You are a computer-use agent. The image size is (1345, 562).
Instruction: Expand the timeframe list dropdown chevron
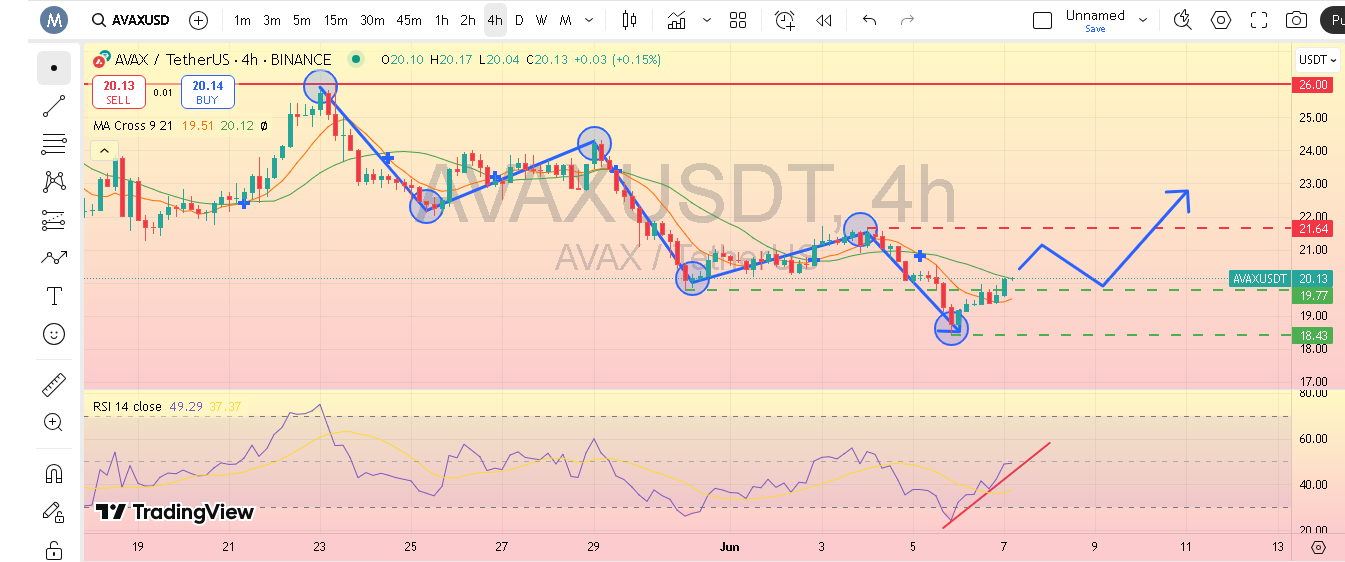[589, 20]
